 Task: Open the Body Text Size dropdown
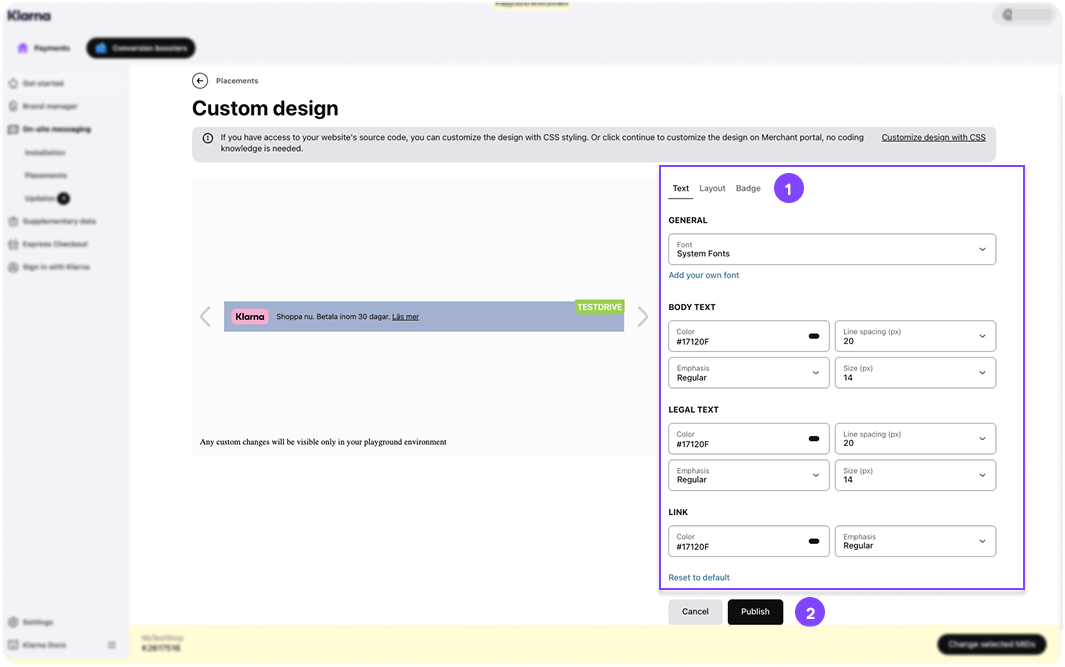click(x=914, y=372)
